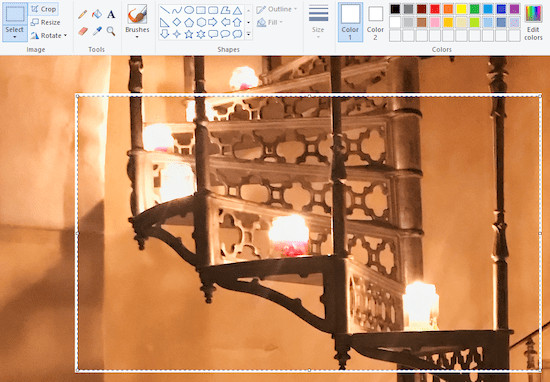
Task: Select the white swatch in the palette
Action: click(x=395, y=22)
